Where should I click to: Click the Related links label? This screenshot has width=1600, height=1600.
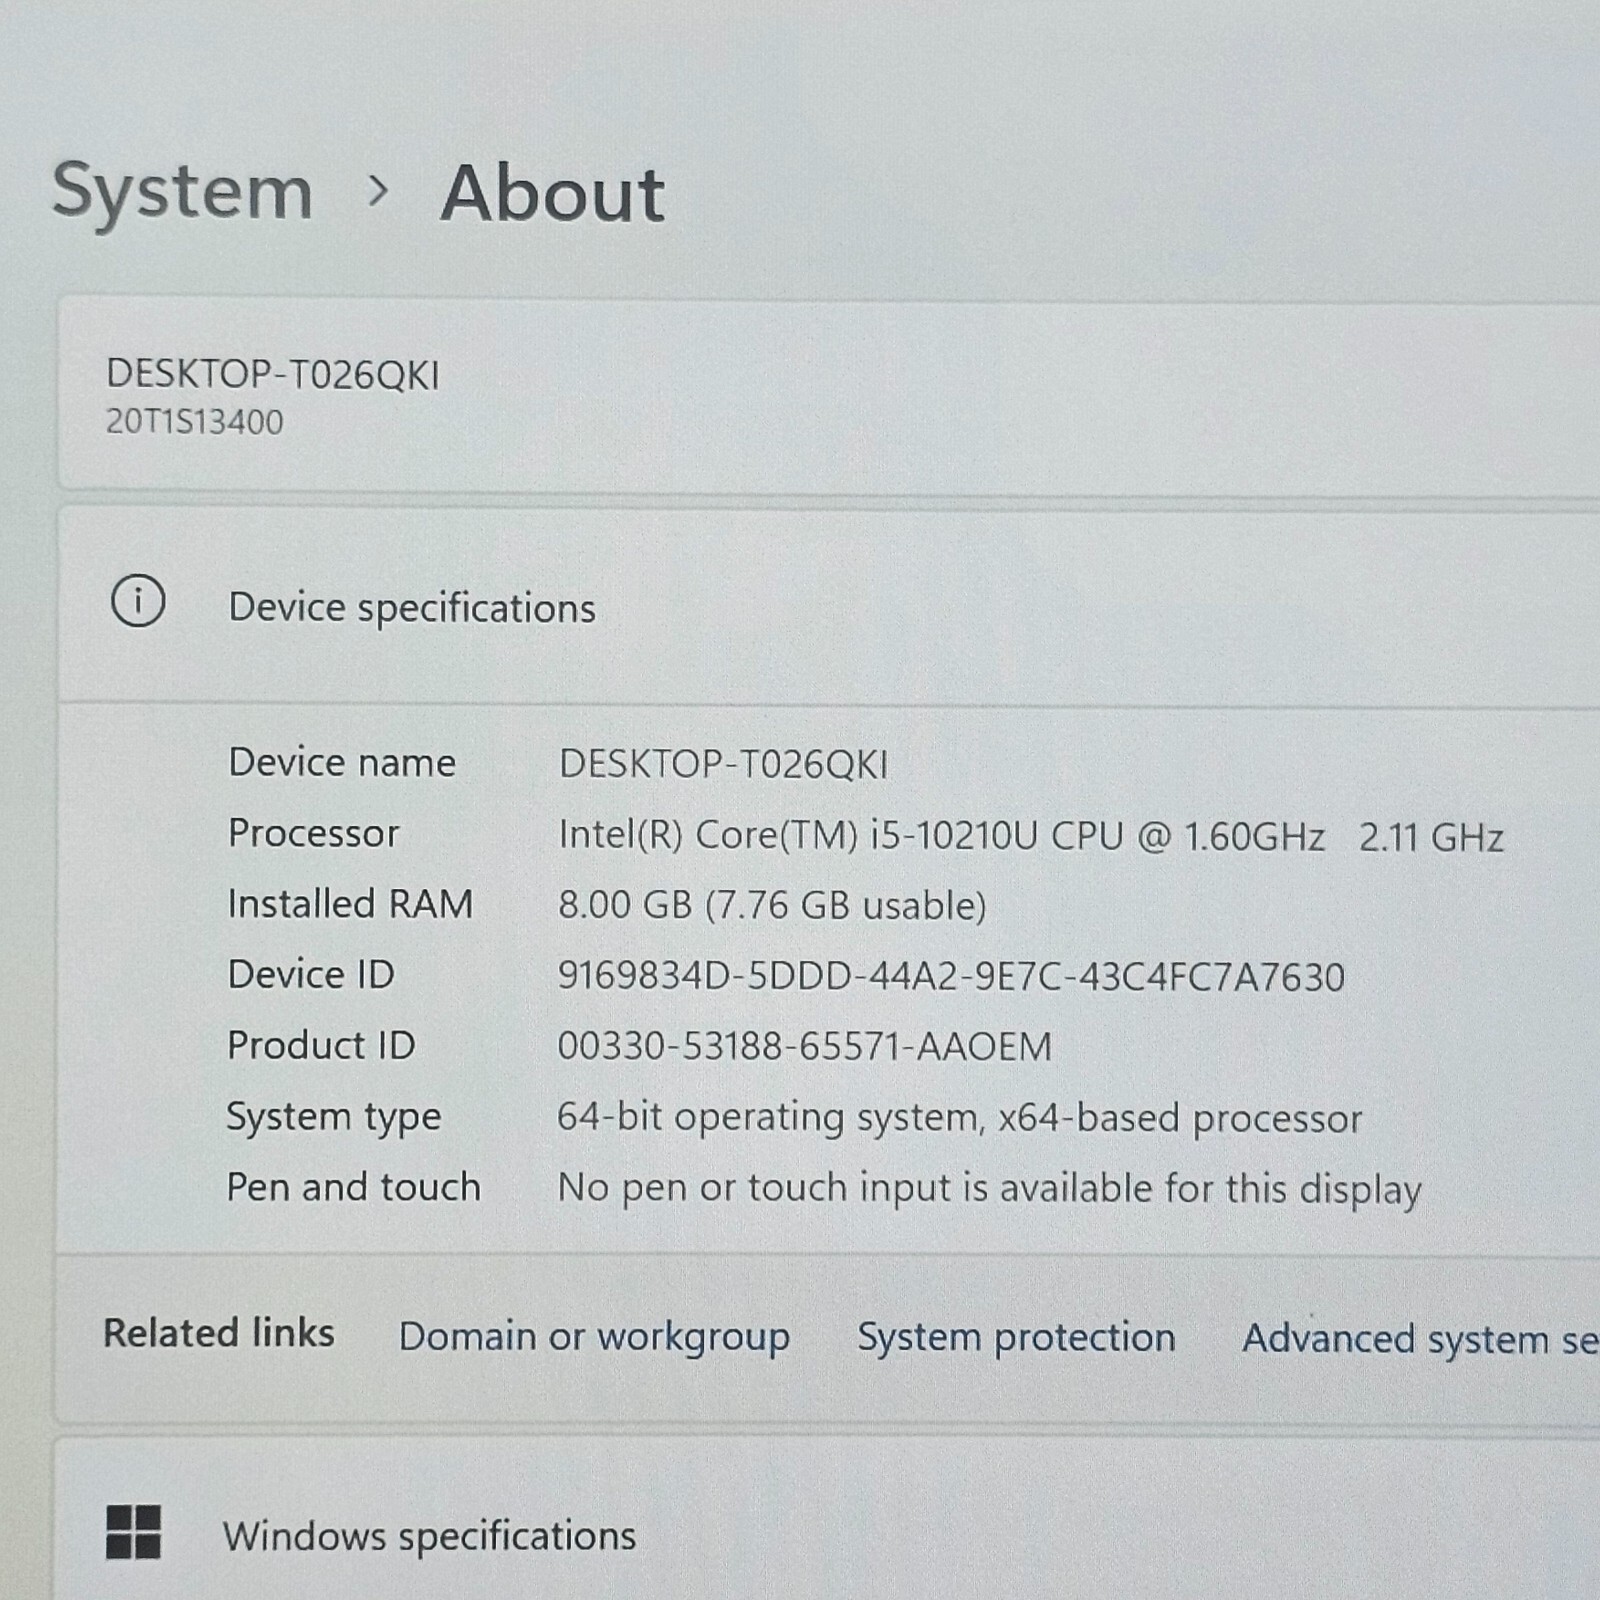[x=219, y=1333]
